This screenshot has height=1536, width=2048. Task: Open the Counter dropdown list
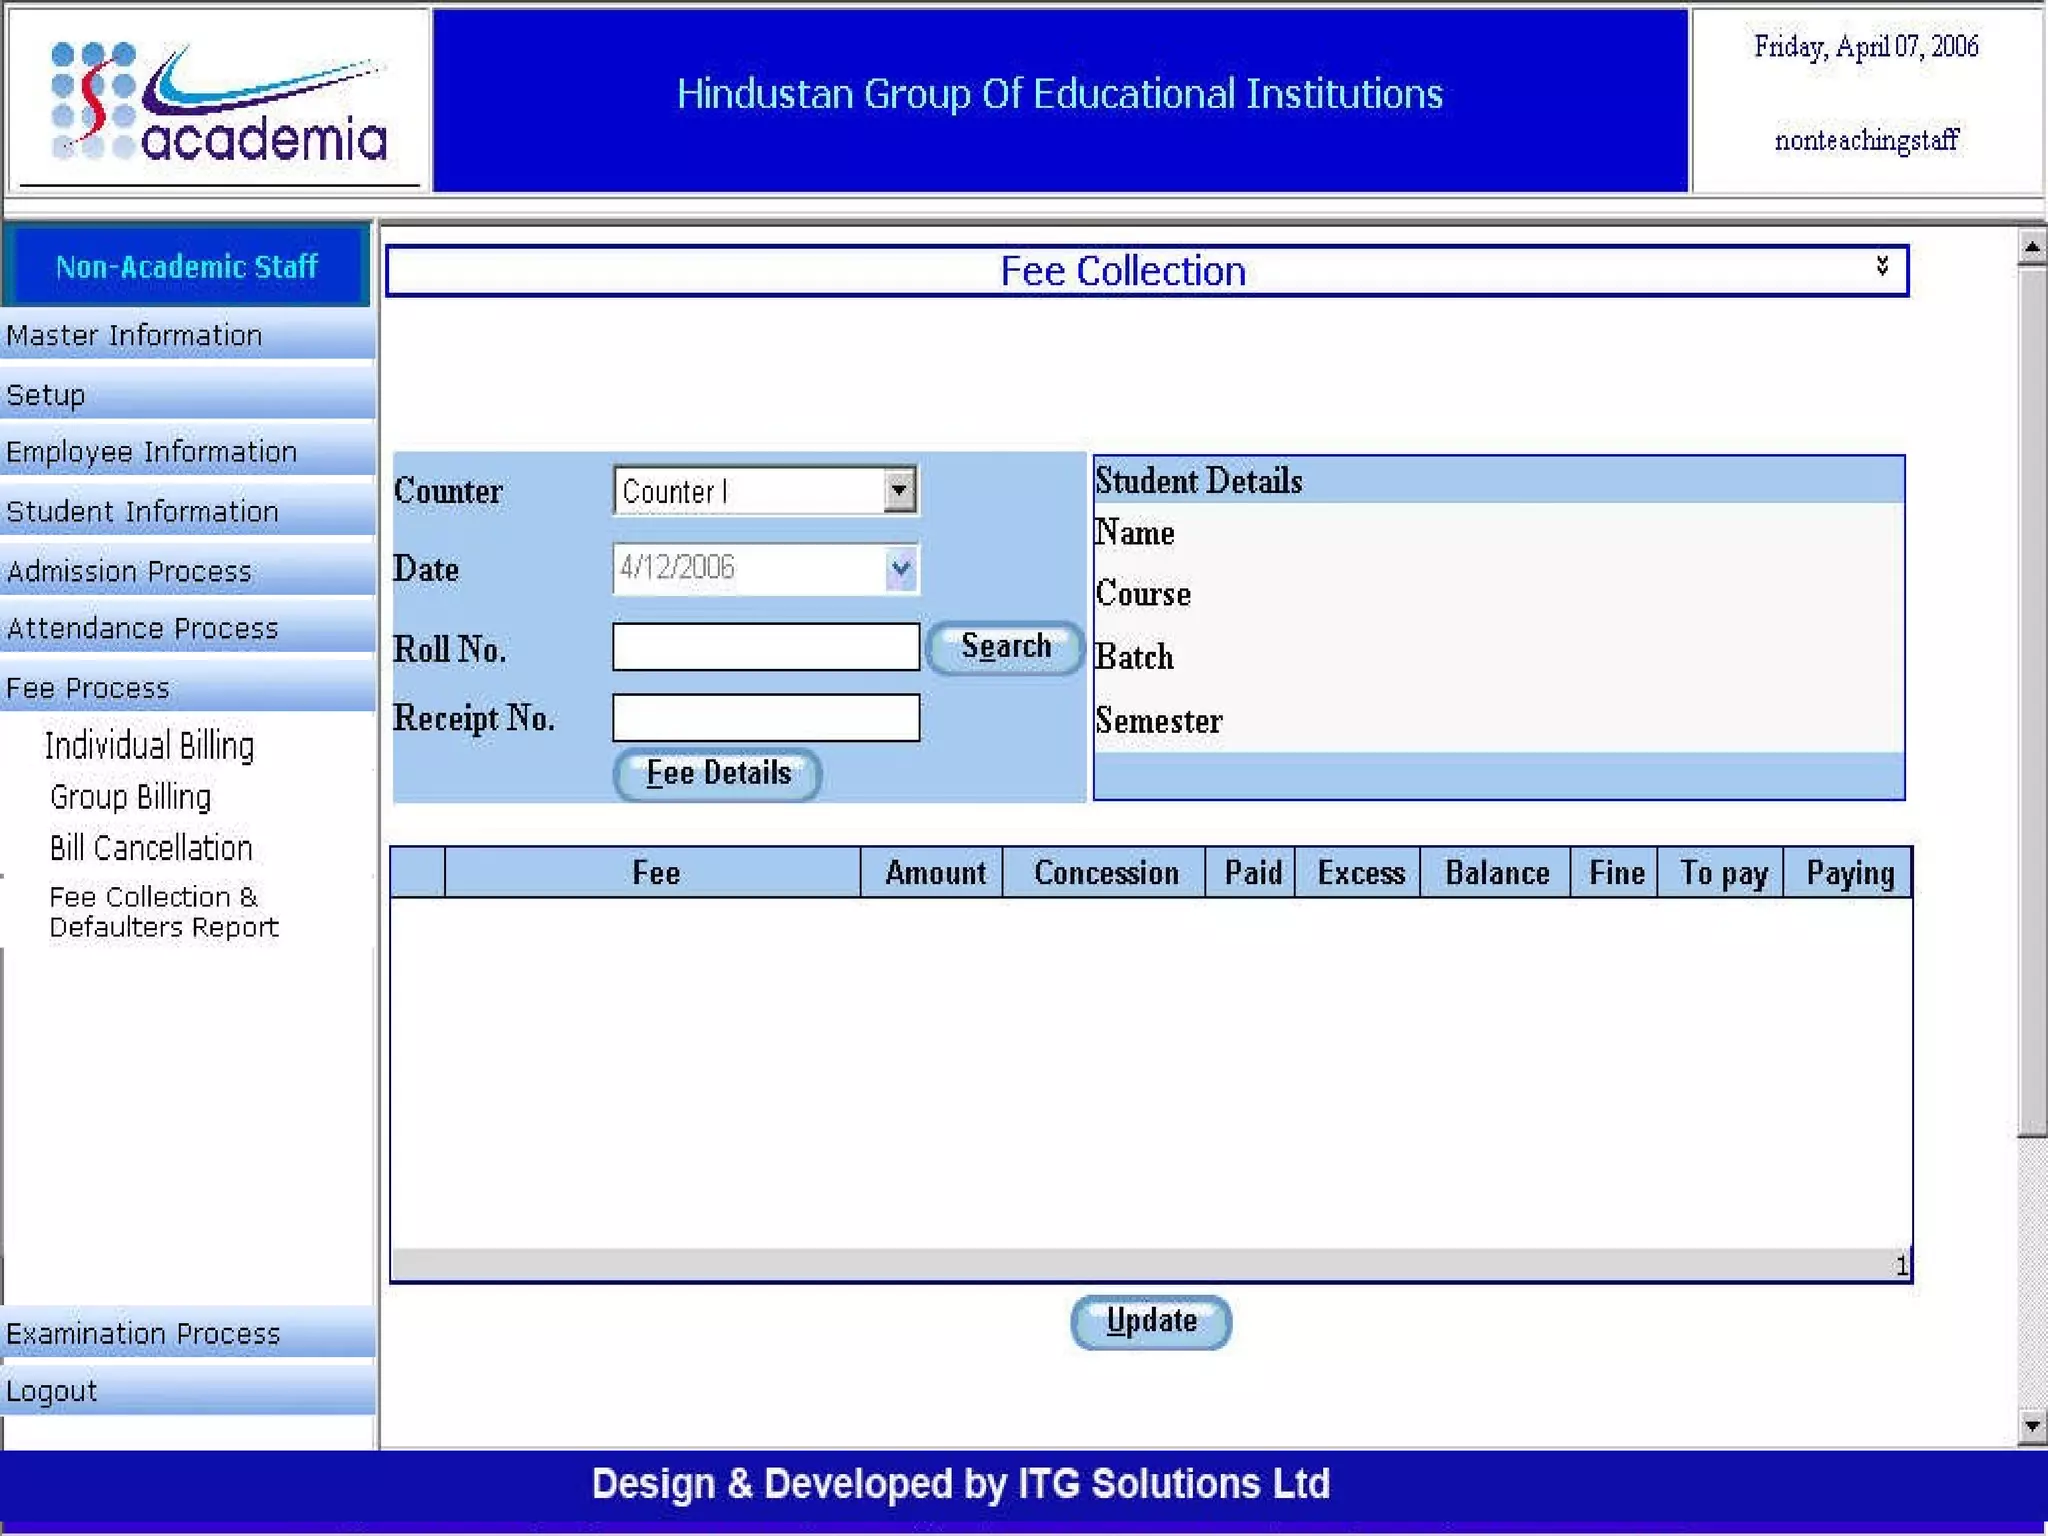pyautogui.click(x=899, y=491)
